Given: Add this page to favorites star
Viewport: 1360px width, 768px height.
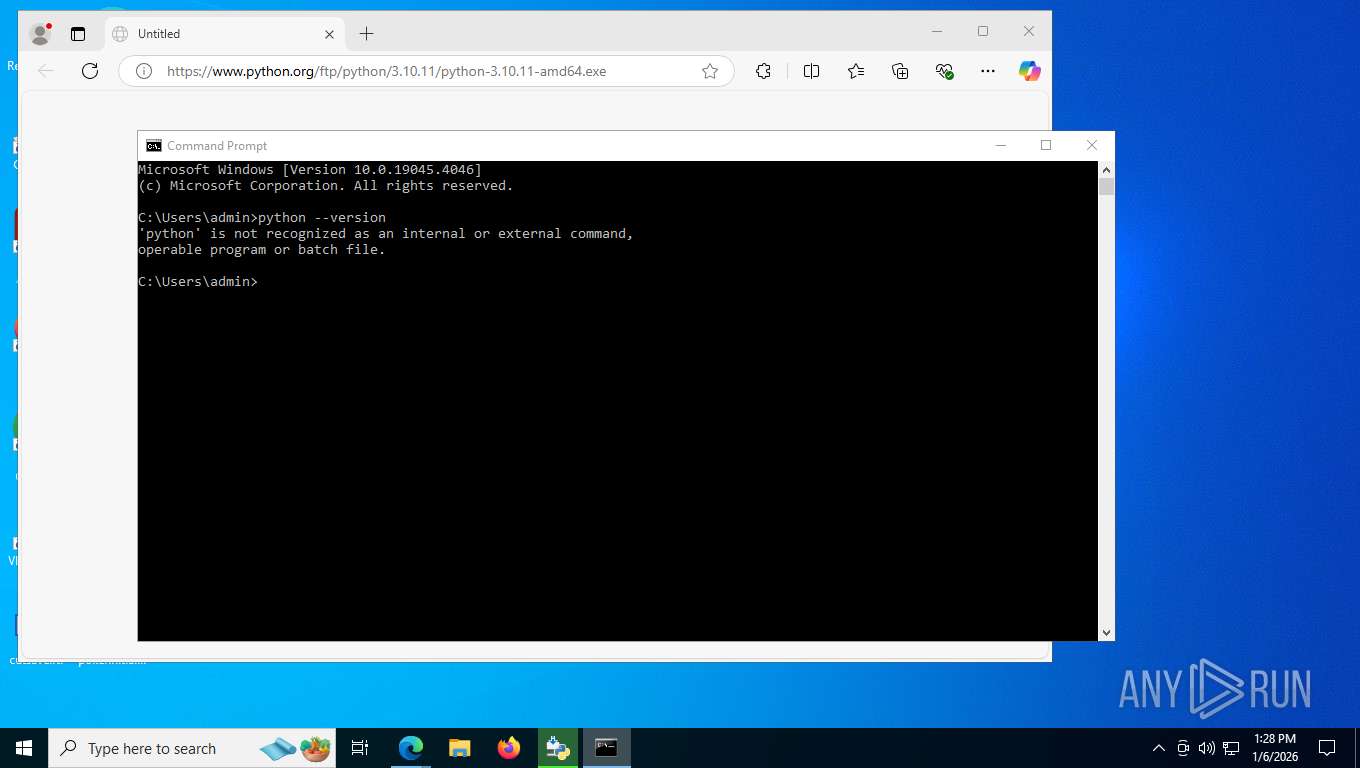Looking at the screenshot, I should 710,71.
